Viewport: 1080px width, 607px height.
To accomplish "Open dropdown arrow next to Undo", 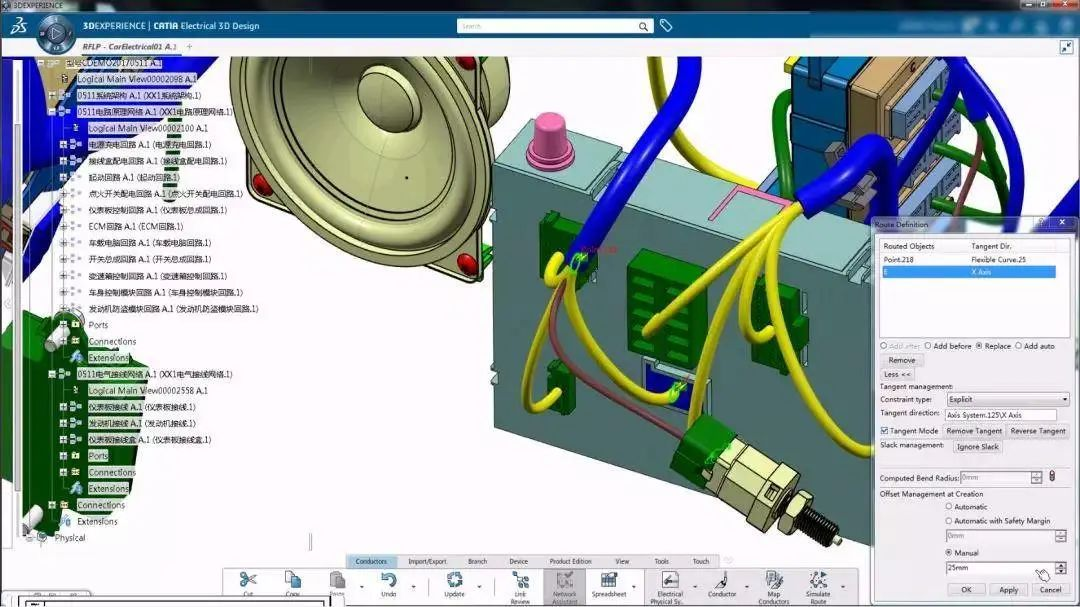I will pyautogui.click(x=415, y=587).
